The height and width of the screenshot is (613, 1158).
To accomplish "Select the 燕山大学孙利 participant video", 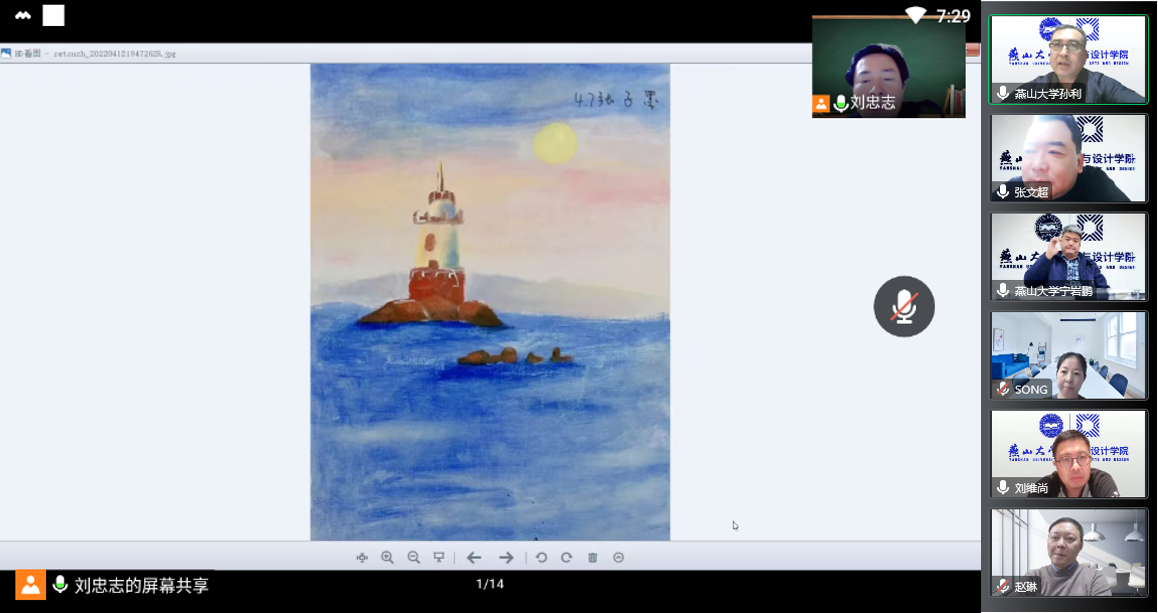I will (1069, 59).
